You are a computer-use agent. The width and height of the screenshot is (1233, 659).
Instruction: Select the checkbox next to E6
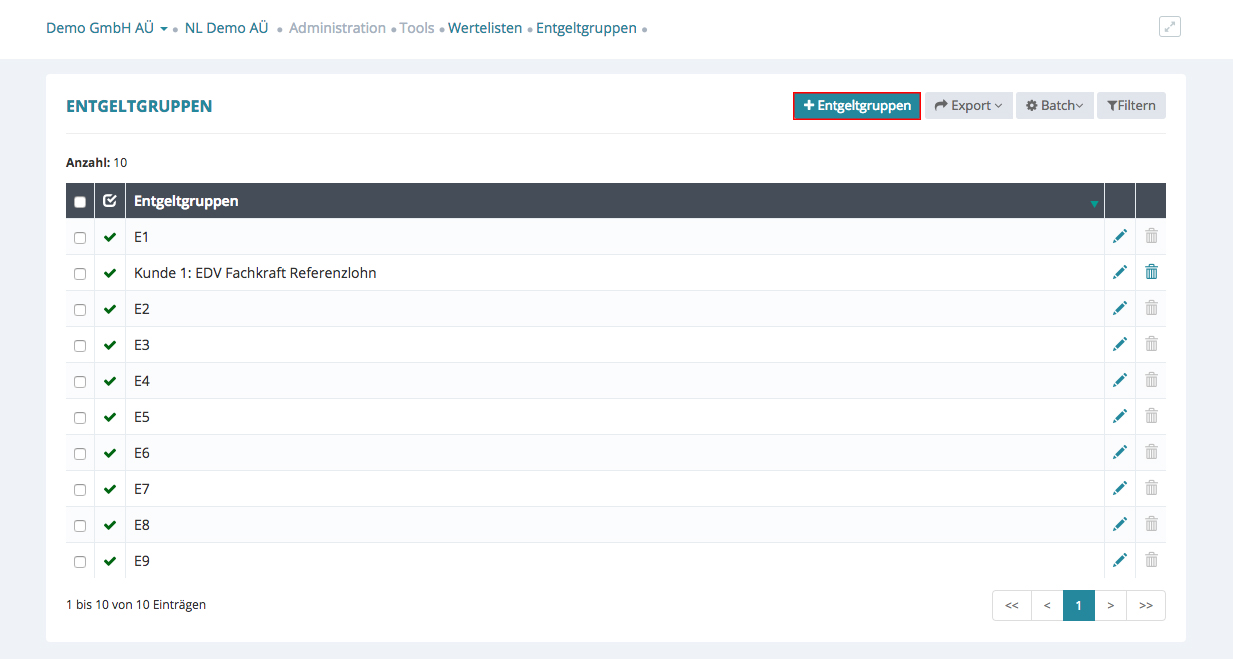[x=80, y=454]
